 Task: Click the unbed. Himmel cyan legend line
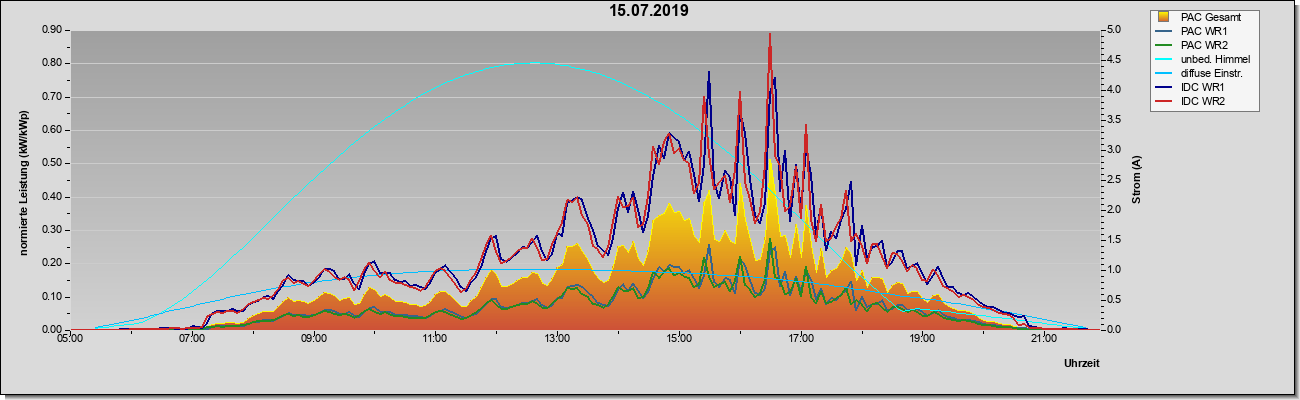tap(1164, 59)
